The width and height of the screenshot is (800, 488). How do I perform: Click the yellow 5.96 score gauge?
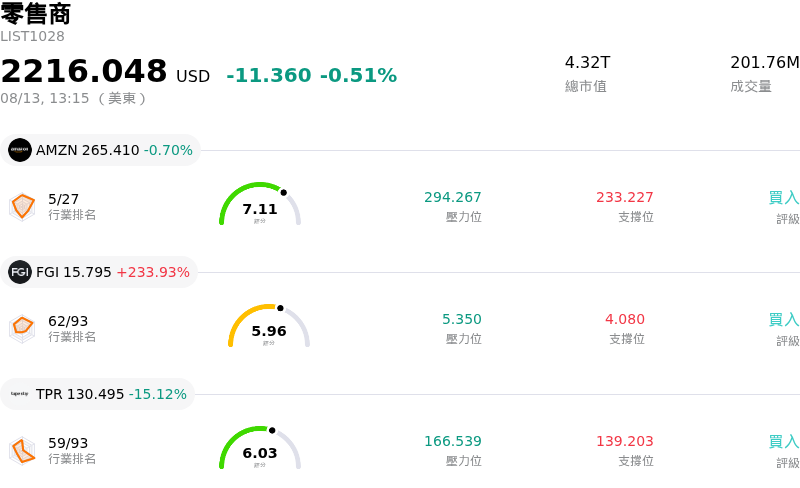click(x=269, y=326)
